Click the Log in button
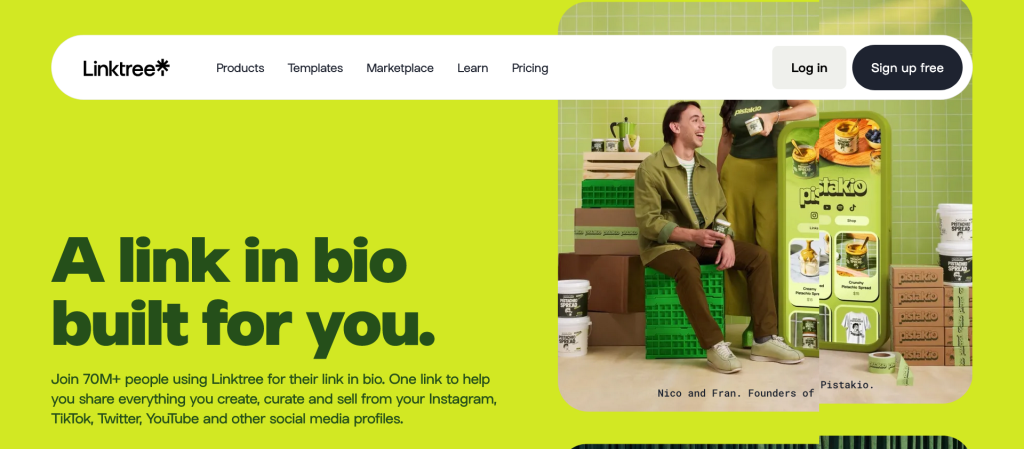This screenshot has width=1024, height=449. coord(809,68)
